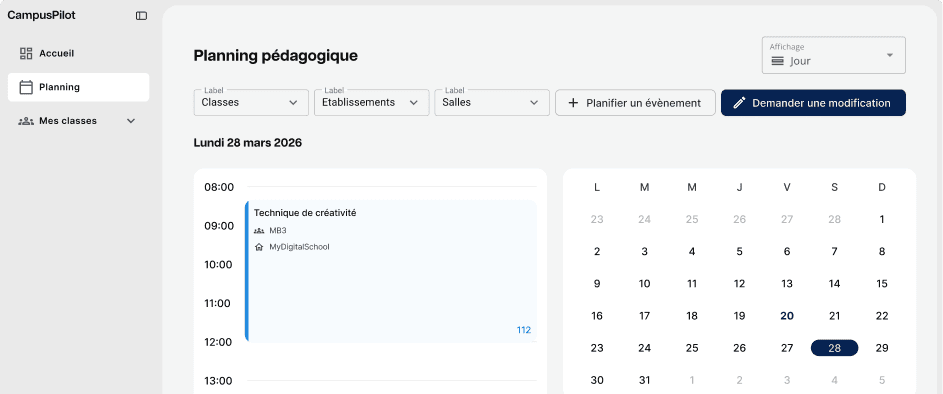Click the Planning pédagogique title

(x=275, y=56)
